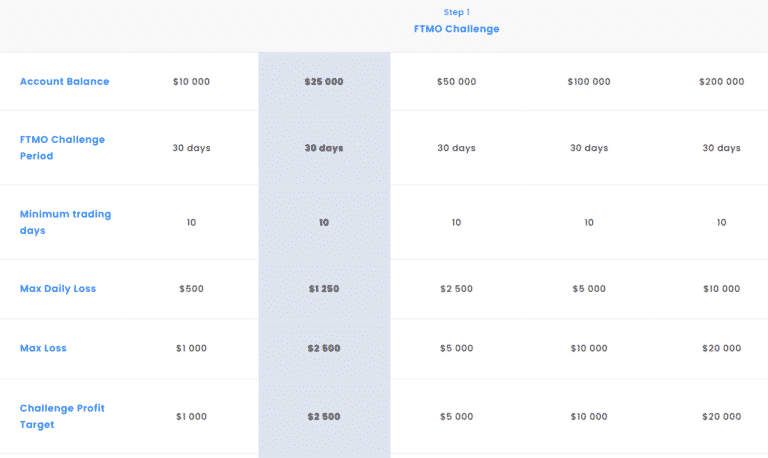Pick the $200 000 account balance
Viewport: 768px width, 458px height.
pos(721,82)
